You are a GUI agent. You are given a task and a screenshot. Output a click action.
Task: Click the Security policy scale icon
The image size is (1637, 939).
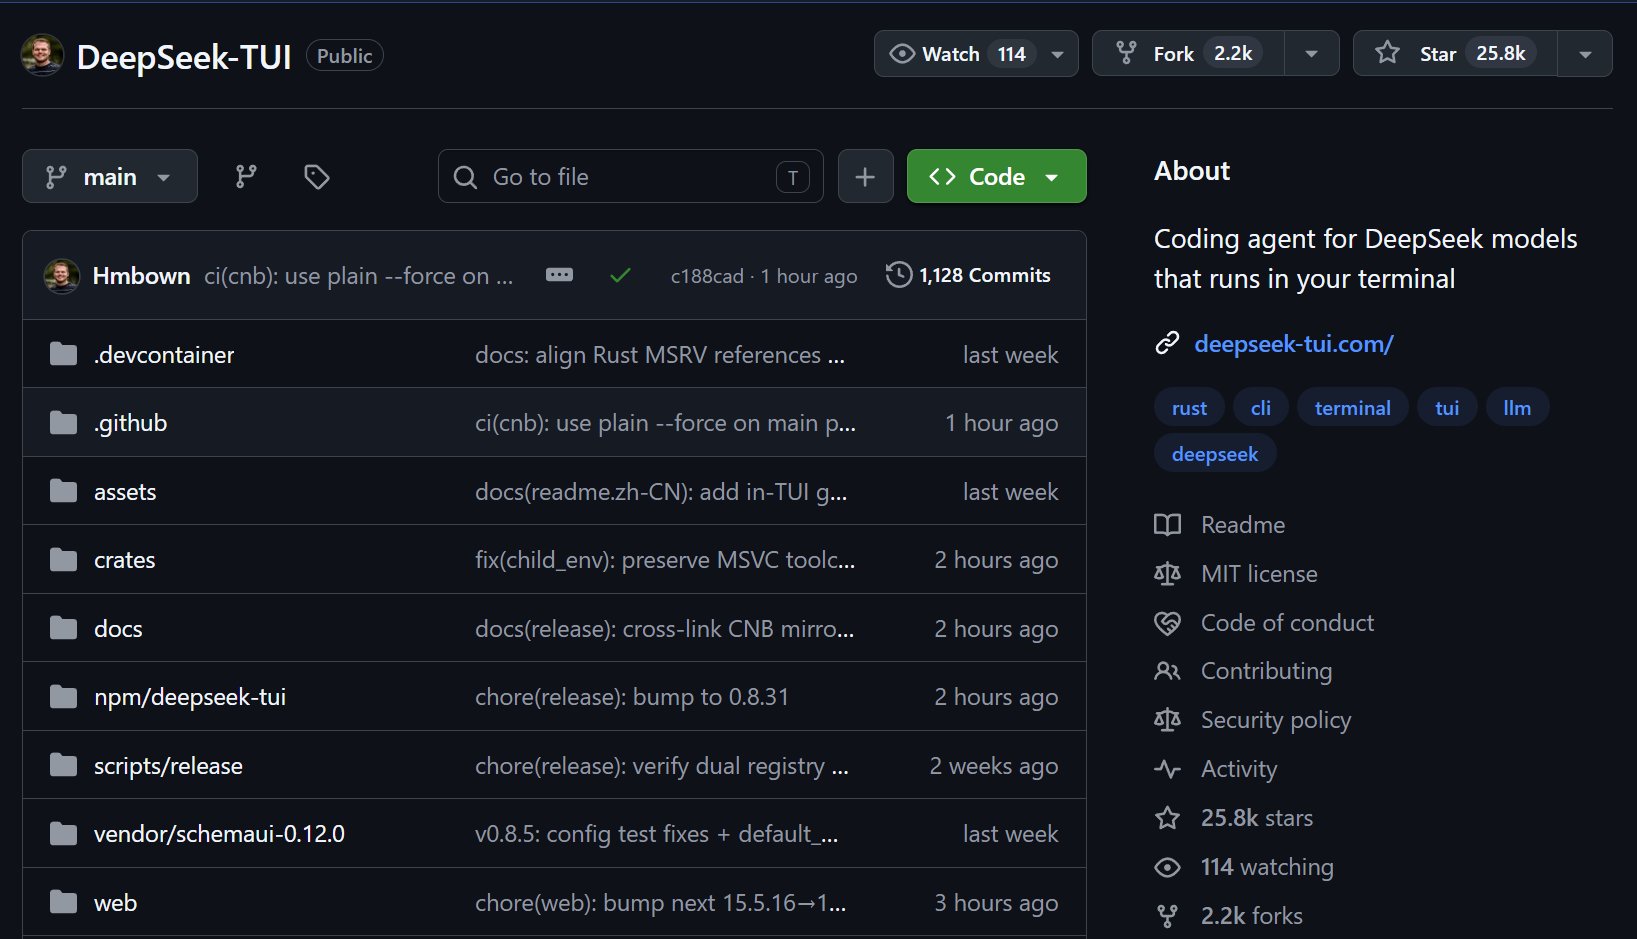1167,720
